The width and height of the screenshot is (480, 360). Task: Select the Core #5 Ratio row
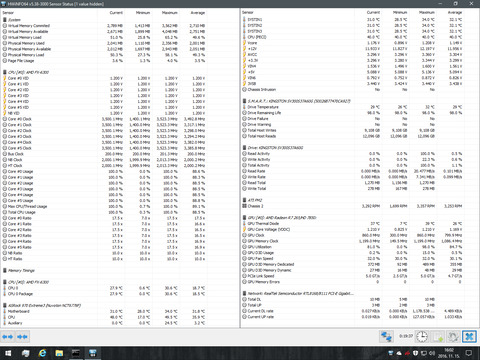point(104,247)
